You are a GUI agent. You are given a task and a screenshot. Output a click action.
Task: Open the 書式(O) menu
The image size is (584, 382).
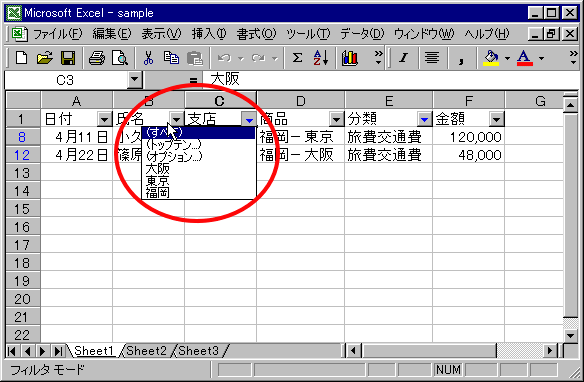click(x=256, y=34)
